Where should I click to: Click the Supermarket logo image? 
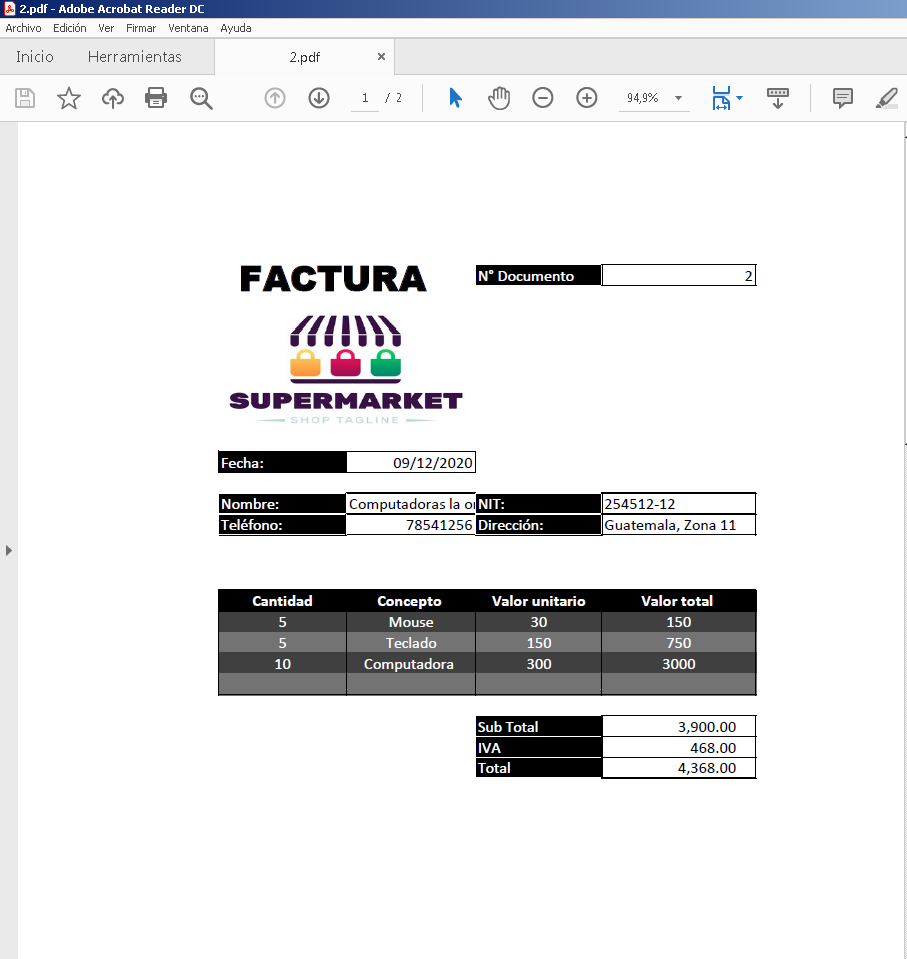pos(346,369)
